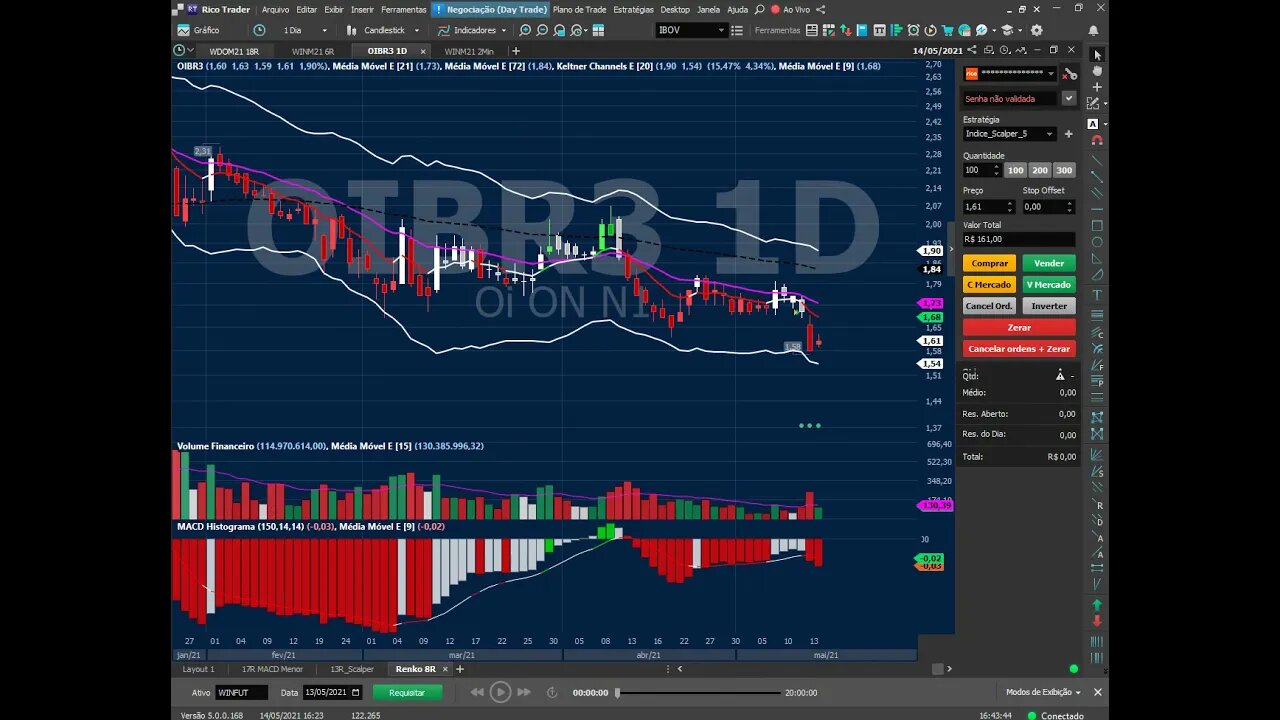Viewport: 1280px width, 720px height.
Task: Open the Candlestick chart type dropdown
Action: [x=392, y=30]
